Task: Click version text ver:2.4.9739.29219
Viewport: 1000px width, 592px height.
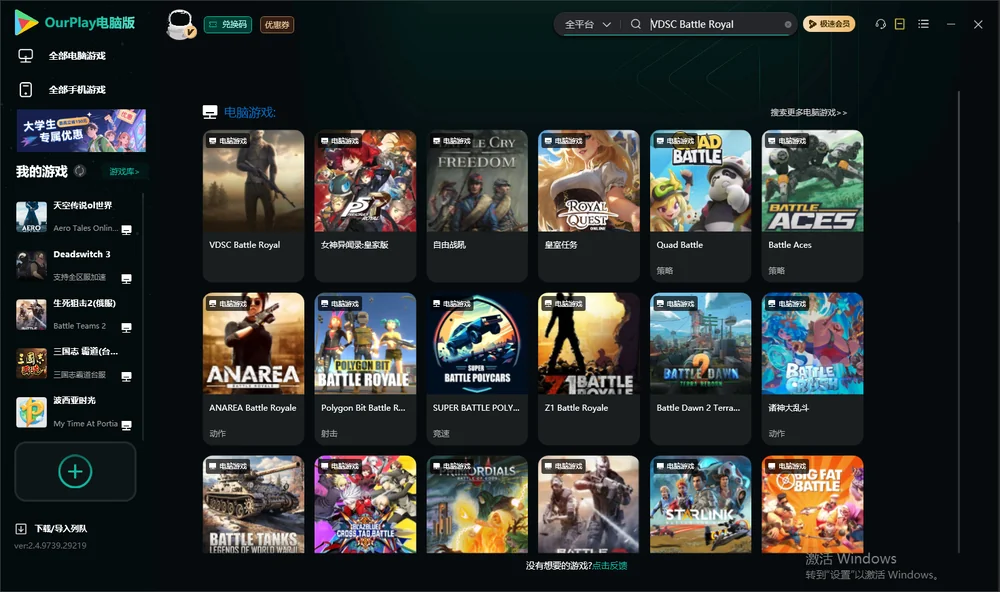Action: click(x=50, y=545)
